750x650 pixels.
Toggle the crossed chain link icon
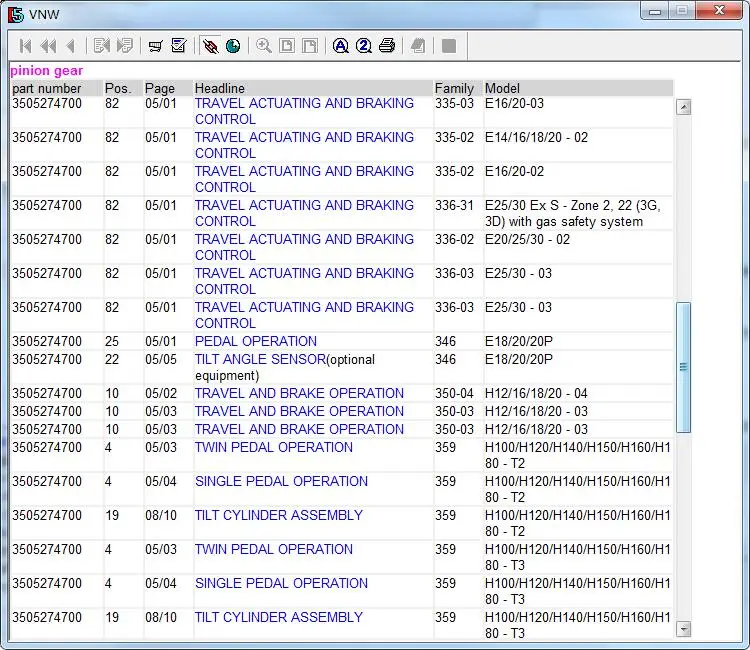(210, 46)
